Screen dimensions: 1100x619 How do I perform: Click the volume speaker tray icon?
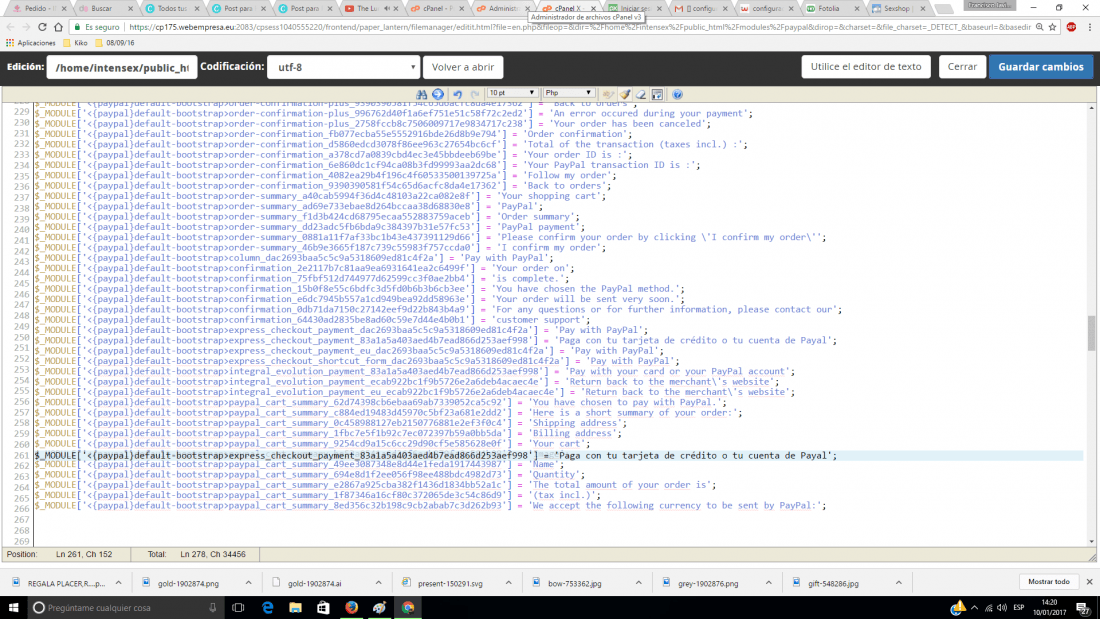click(1002, 608)
